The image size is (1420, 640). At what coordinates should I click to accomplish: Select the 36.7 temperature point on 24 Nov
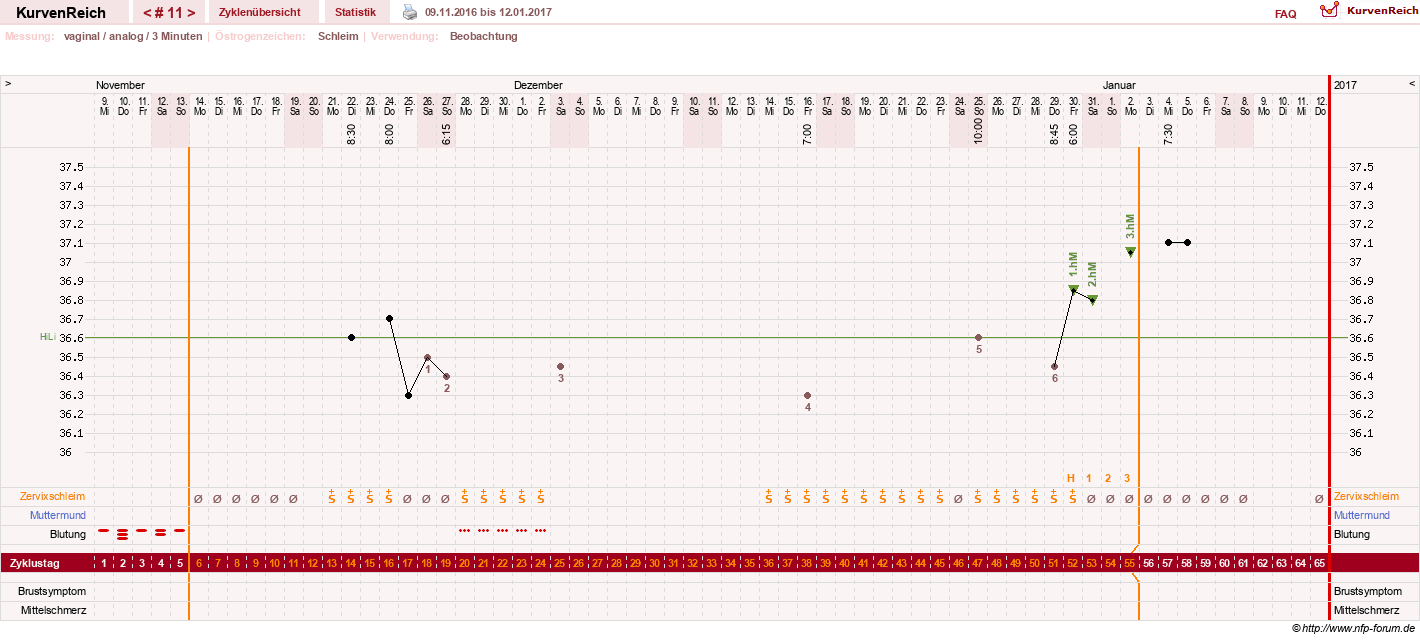tap(389, 318)
